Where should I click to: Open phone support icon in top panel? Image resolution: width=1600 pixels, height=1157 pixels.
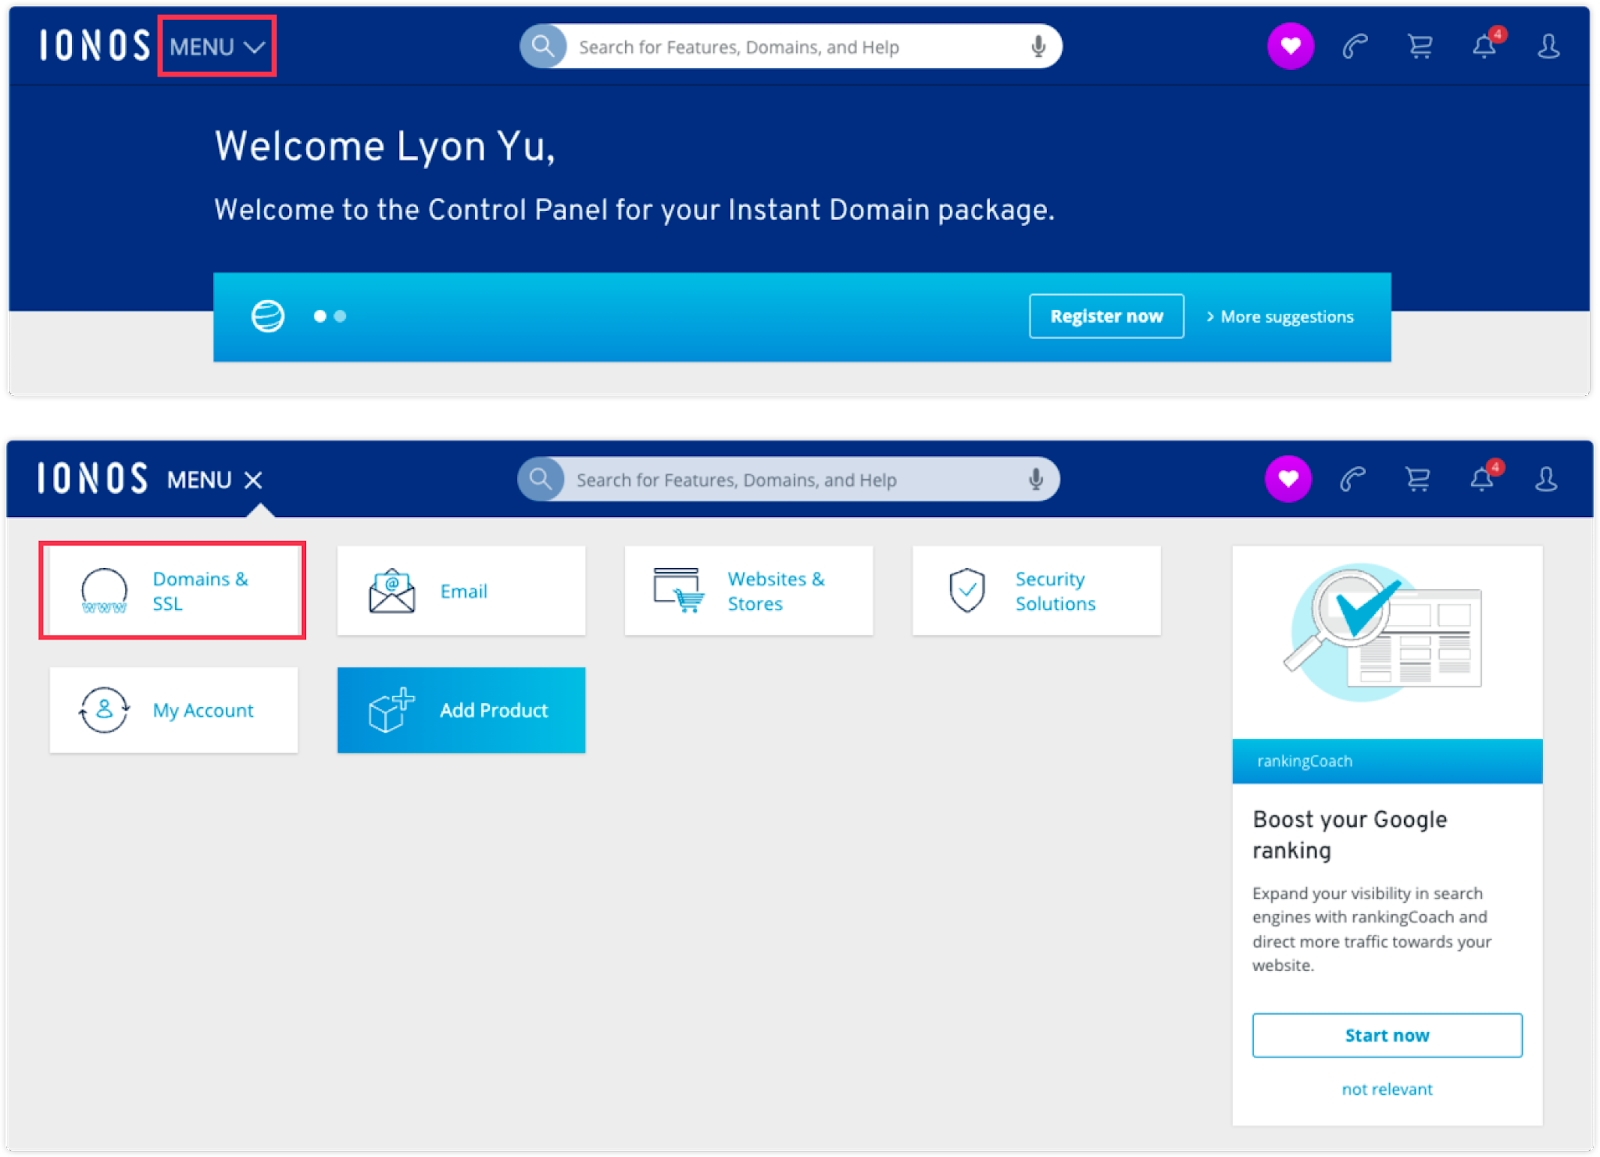click(x=1355, y=46)
